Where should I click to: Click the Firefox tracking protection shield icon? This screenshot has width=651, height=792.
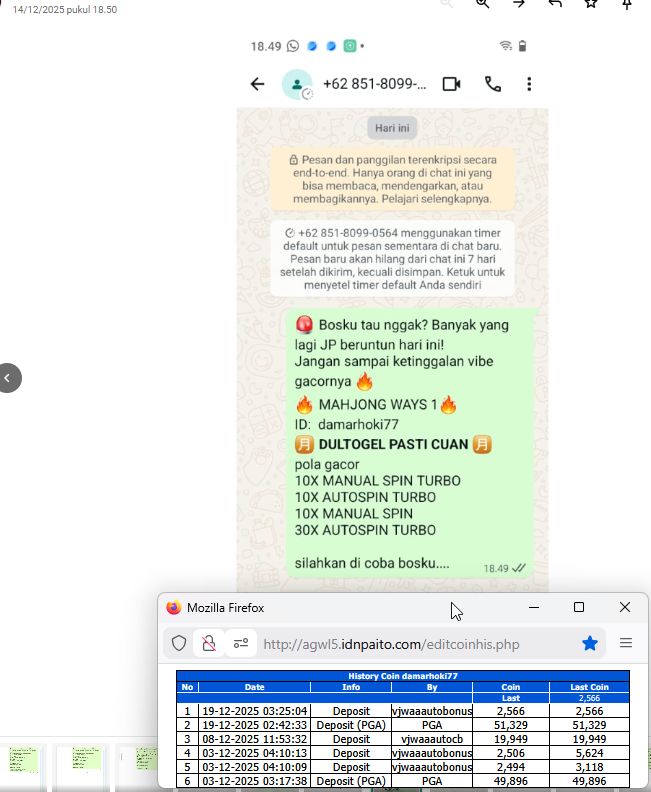pyautogui.click(x=179, y=643)
